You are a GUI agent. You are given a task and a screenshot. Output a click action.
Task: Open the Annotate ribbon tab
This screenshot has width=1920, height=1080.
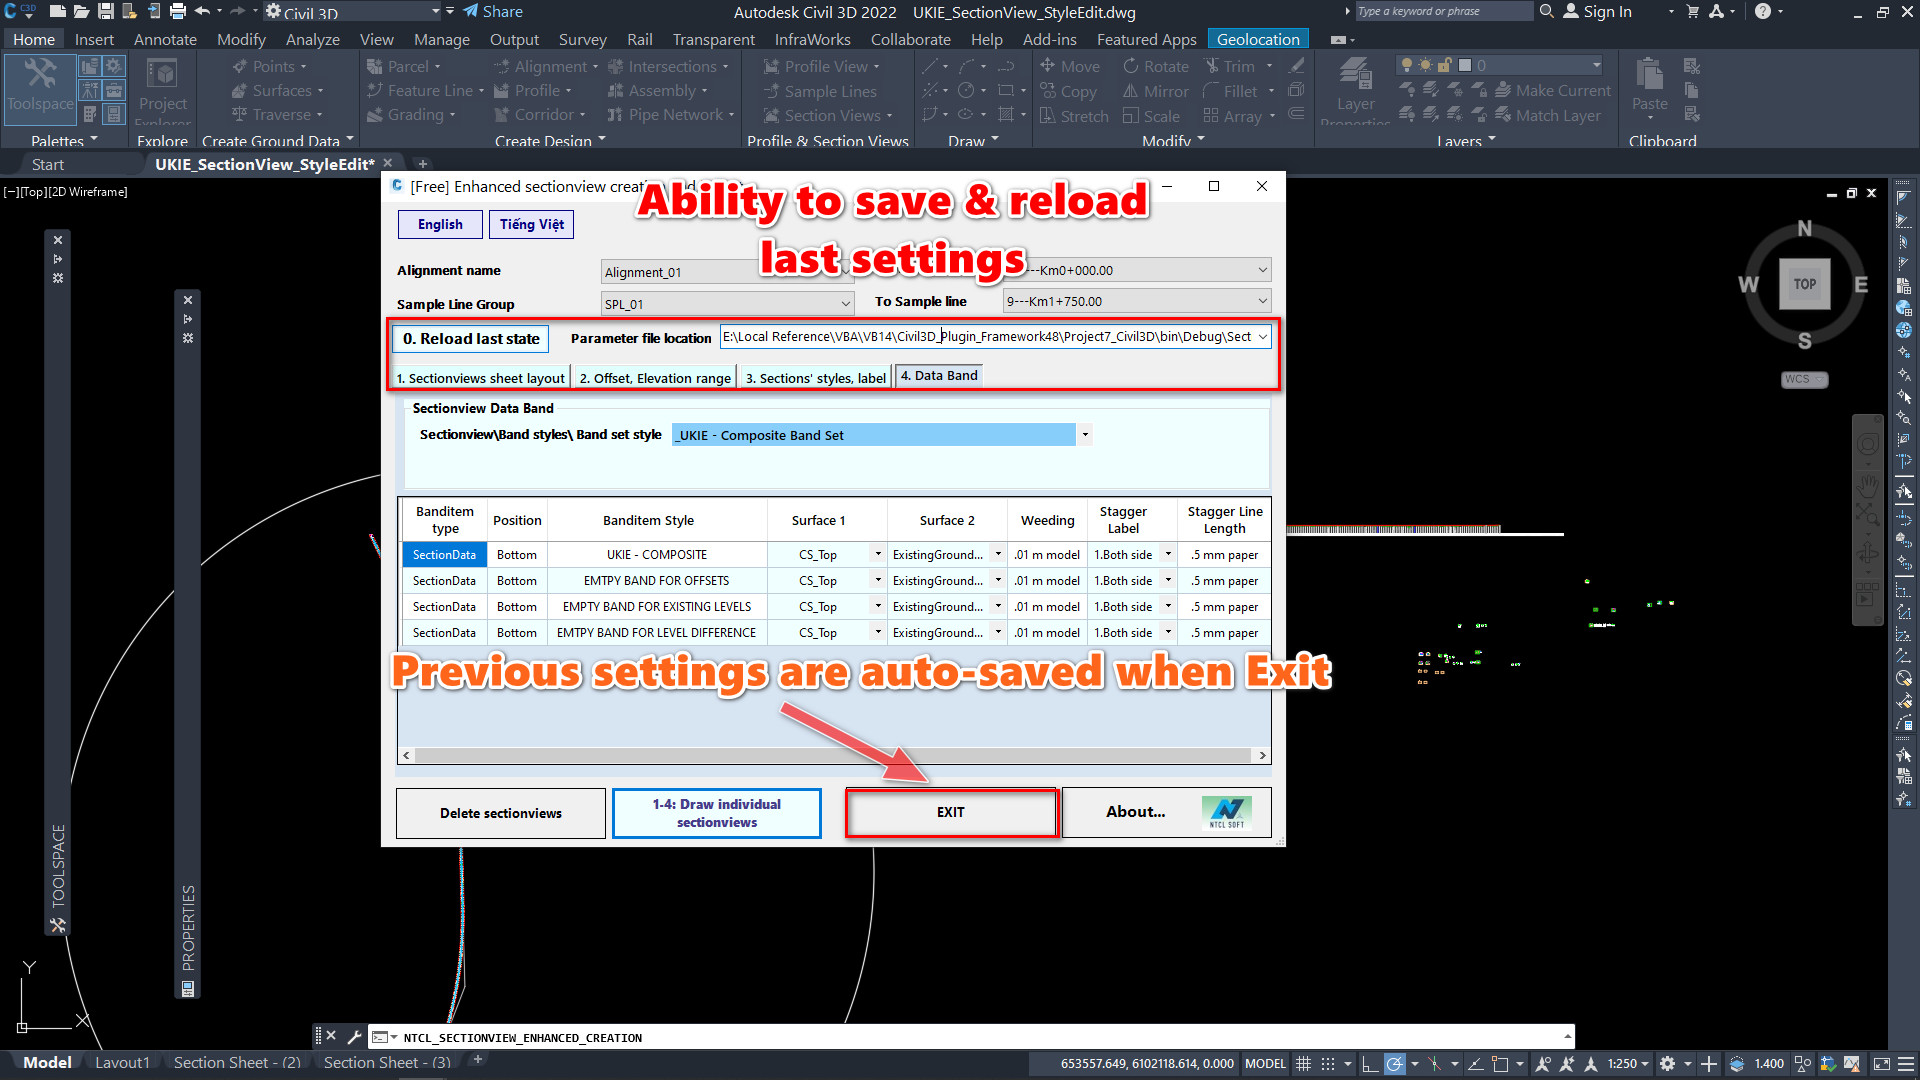point(165,39)
